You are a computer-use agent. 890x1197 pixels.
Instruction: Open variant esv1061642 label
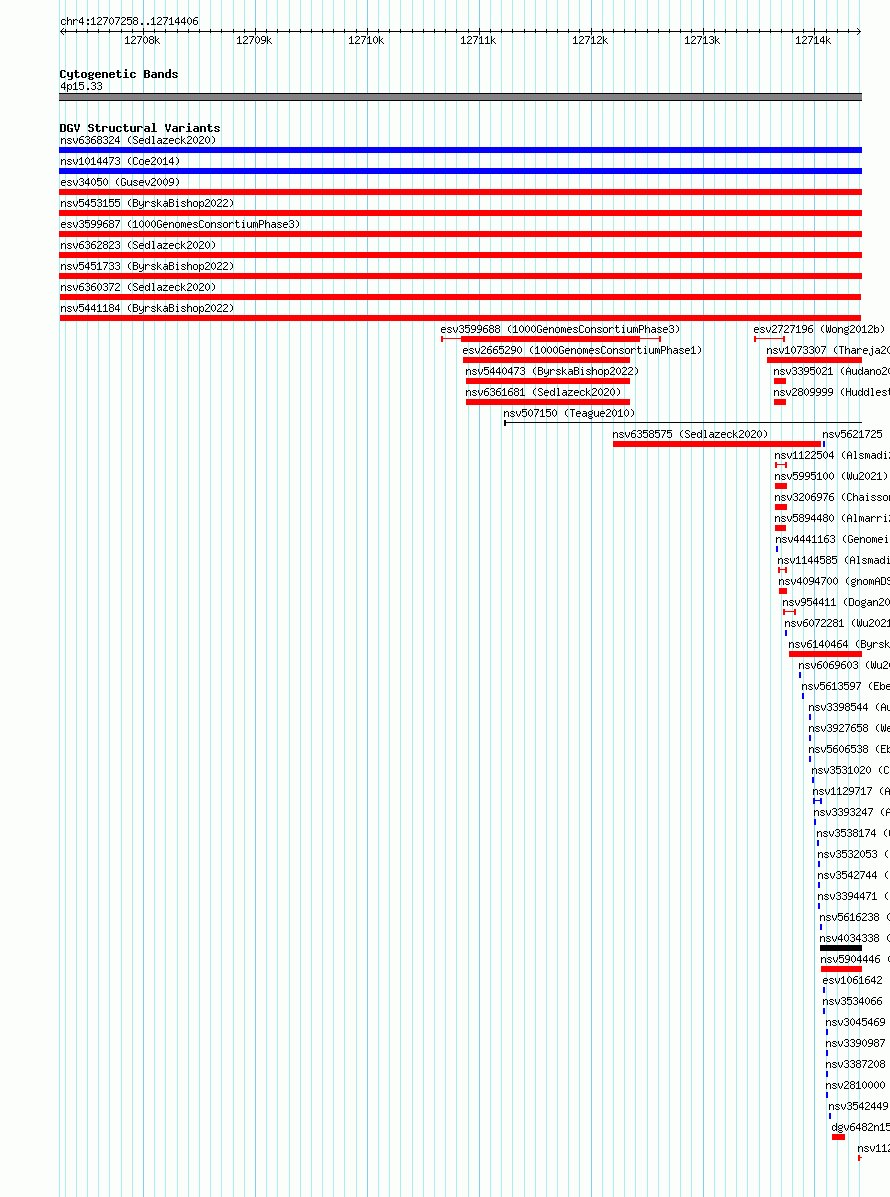click(x=852, y=980)
